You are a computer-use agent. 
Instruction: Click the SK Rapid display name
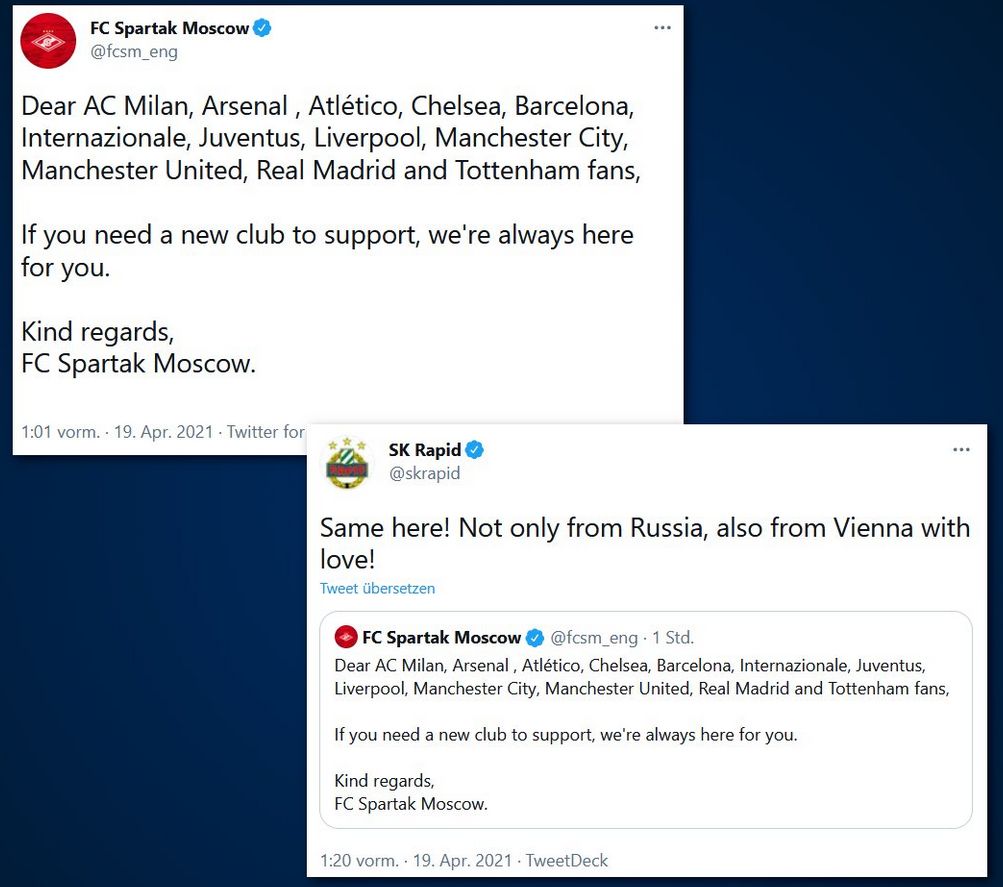[x=424, y=450]
